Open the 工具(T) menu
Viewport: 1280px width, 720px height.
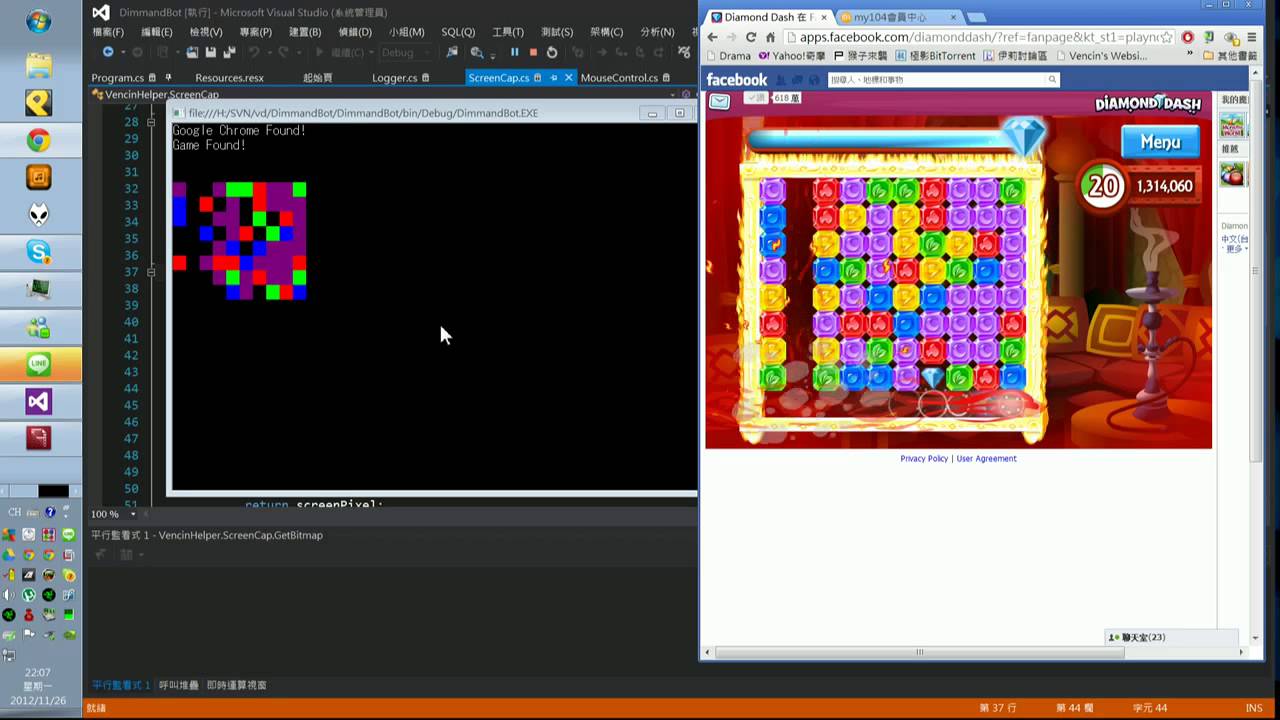click(508, 32)
